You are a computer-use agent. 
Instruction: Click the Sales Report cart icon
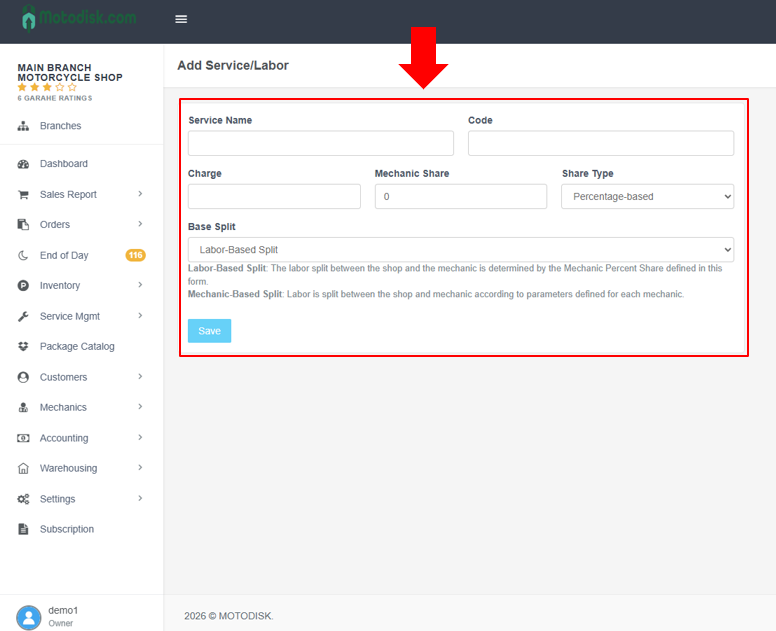pyautogui.click(x=23, y=195)
